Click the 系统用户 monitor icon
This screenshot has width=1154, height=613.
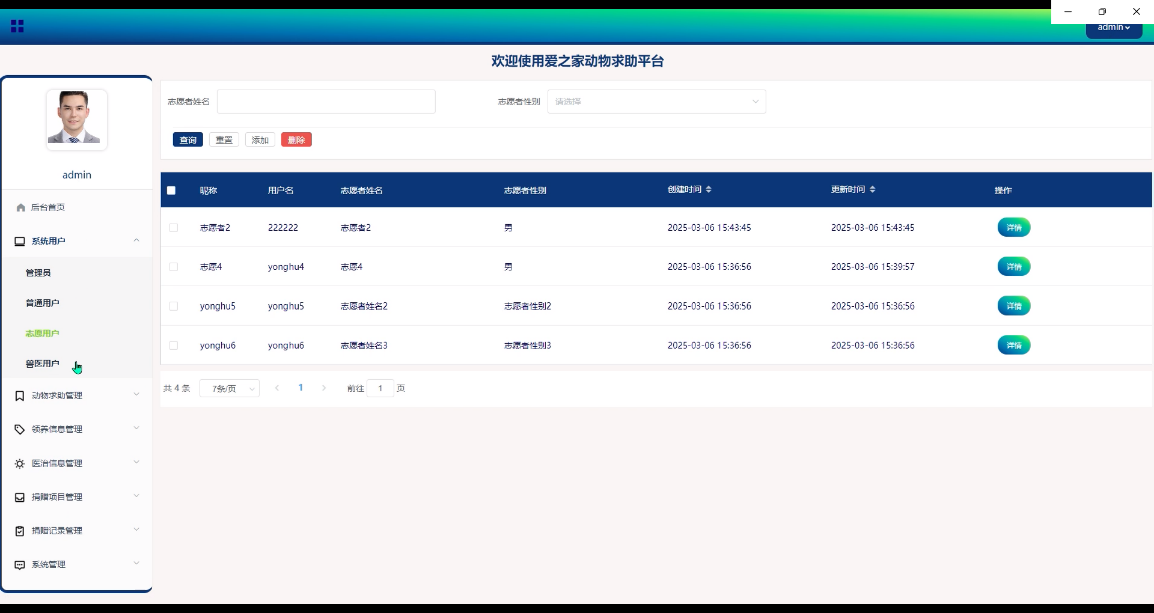pyautogui.click(x=22, y=241)
